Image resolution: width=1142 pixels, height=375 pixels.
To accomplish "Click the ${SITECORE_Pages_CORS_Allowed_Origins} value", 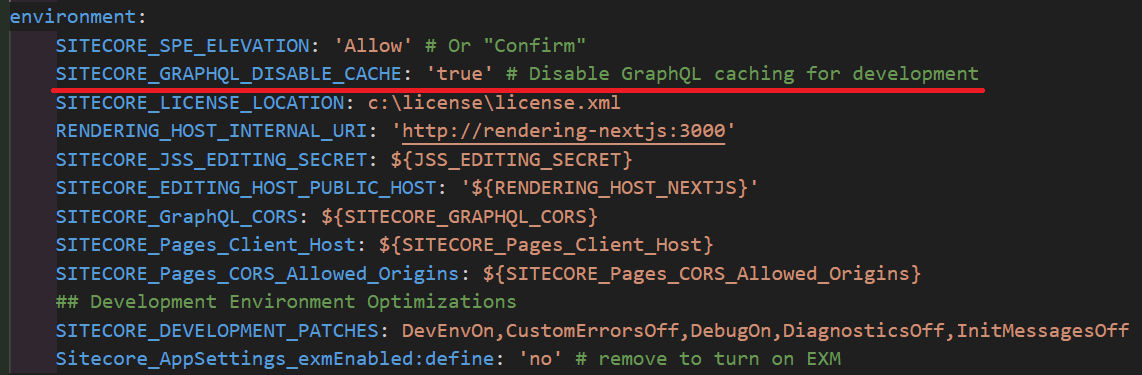I will 701,274.
